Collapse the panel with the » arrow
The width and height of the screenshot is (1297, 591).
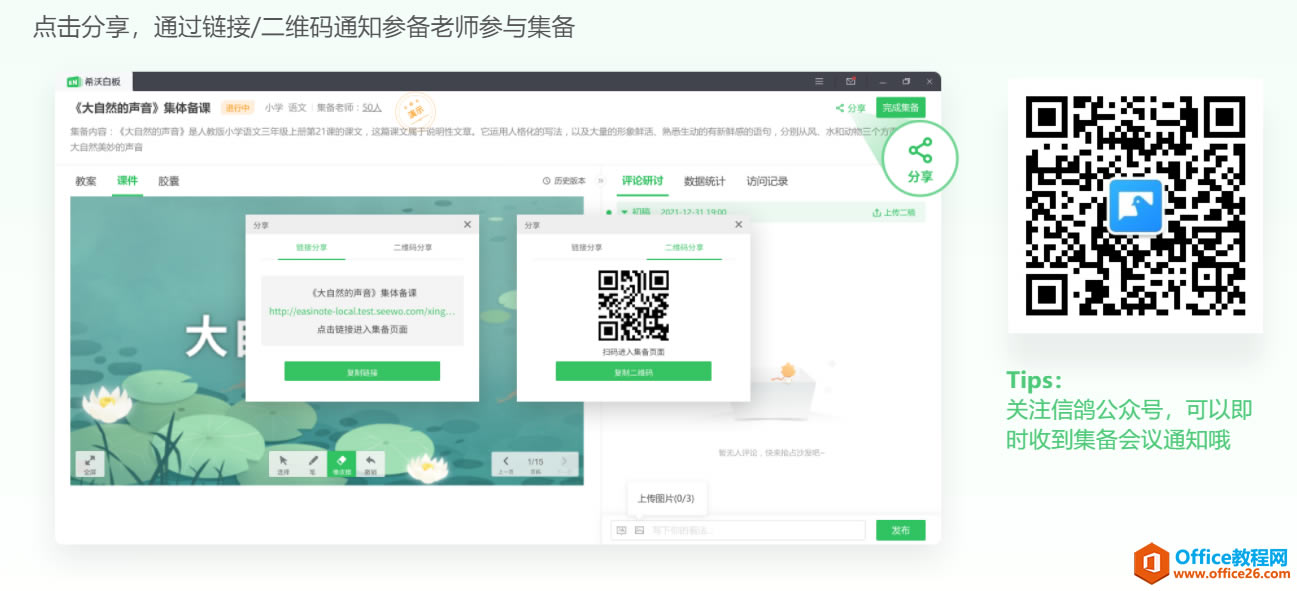pyautogui.click(x=601, y=181)
